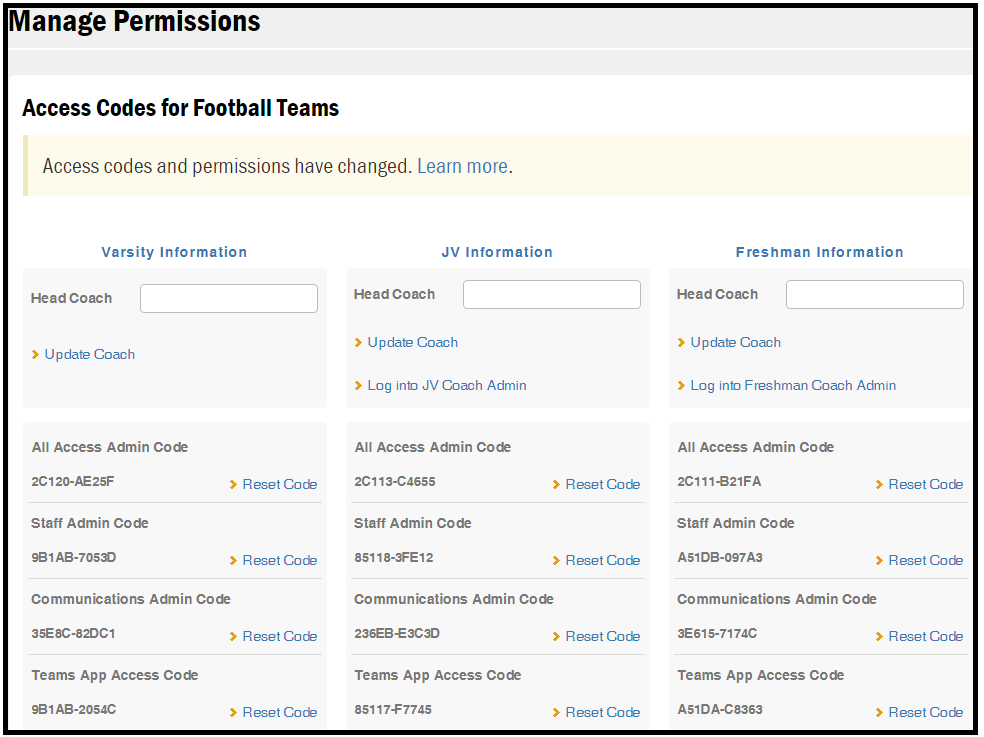Reset the Varsity Teams App Access Code
Image resolution: width=984 pixels, height=737 pixels.
point(279,712)
